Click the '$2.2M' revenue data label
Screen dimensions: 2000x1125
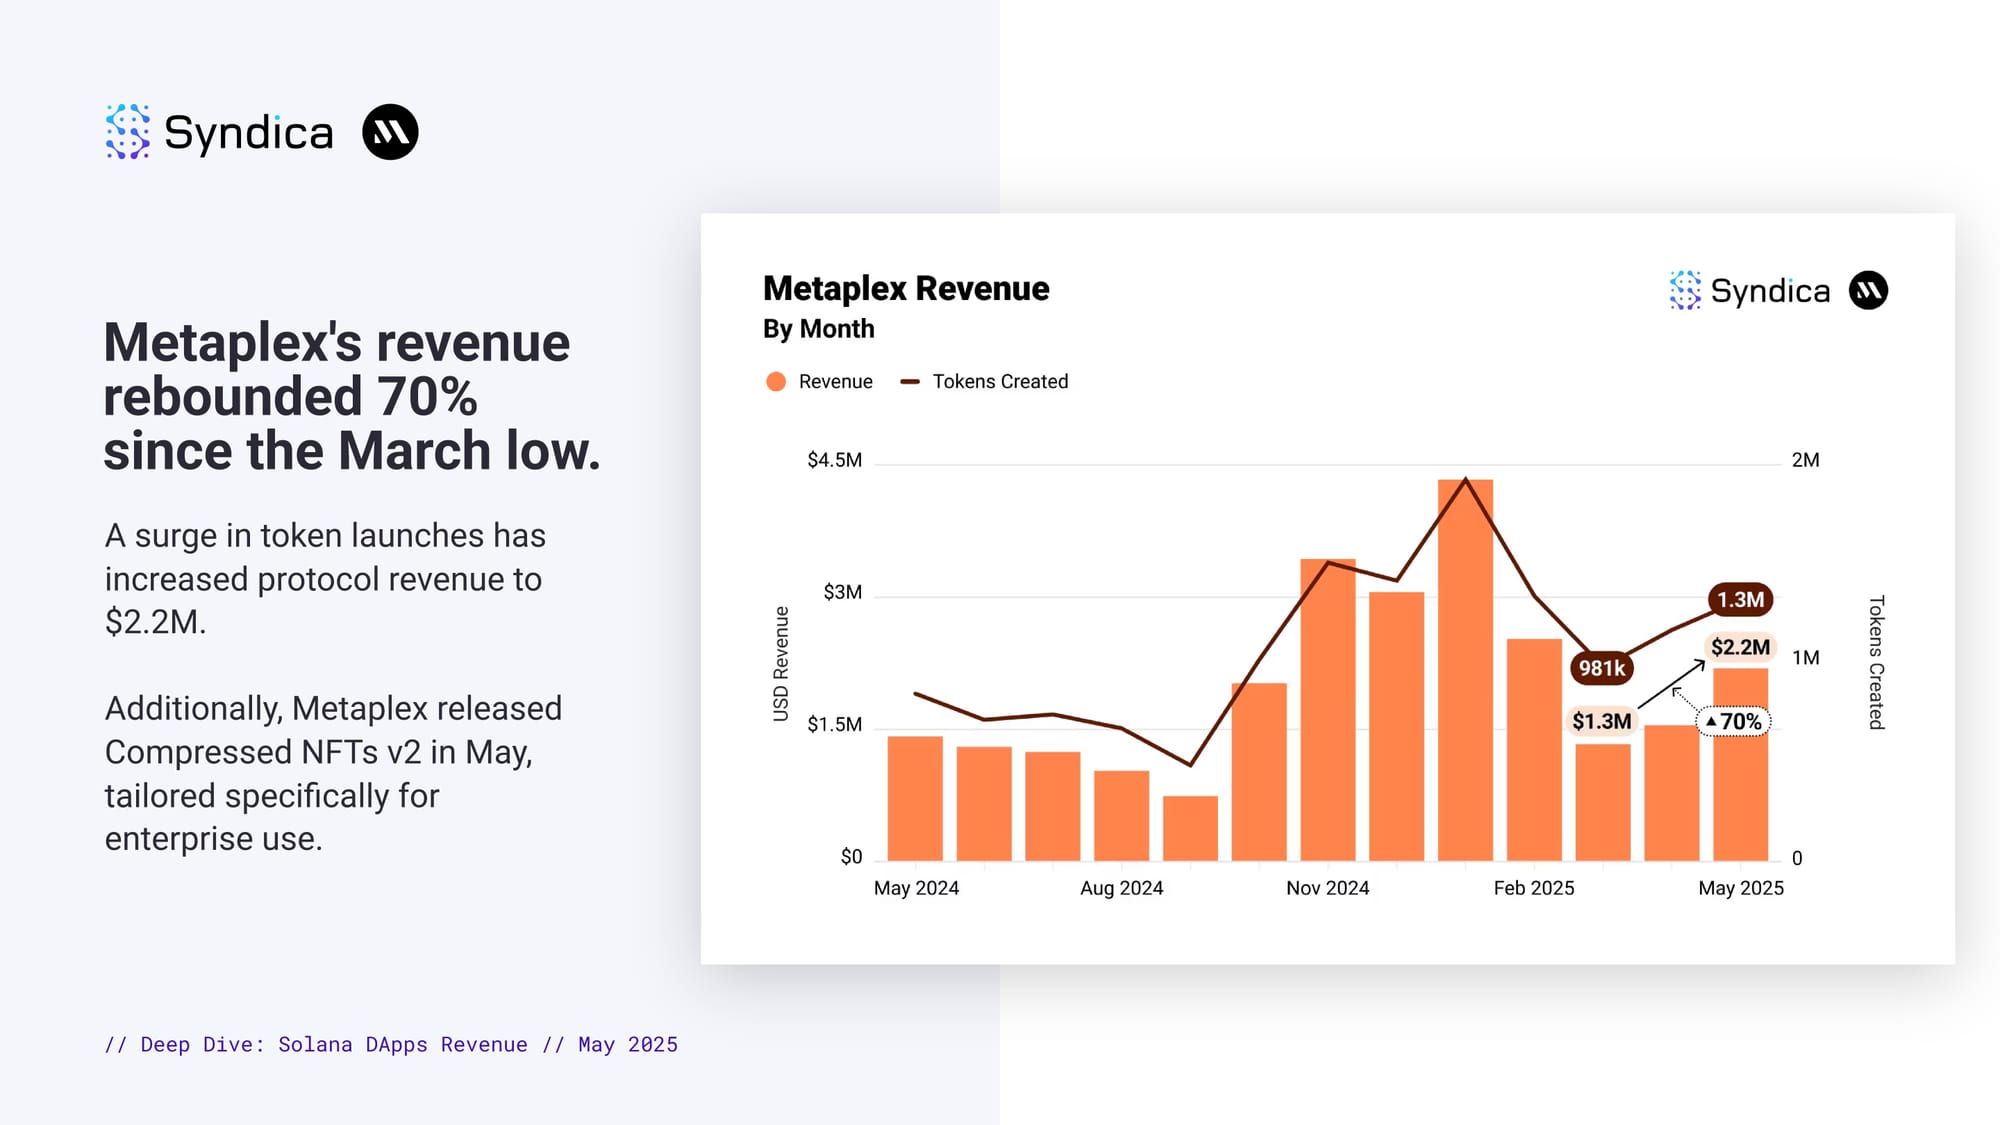(x=1740, y=648)
